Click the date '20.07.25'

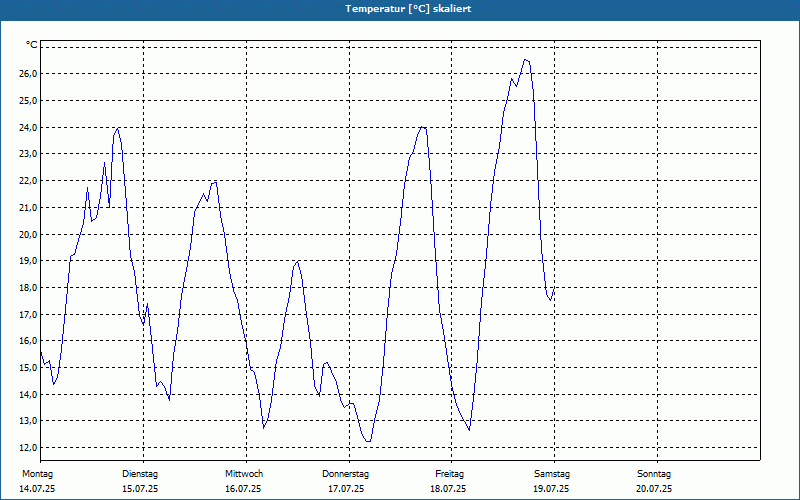click(x=654, y=489)
